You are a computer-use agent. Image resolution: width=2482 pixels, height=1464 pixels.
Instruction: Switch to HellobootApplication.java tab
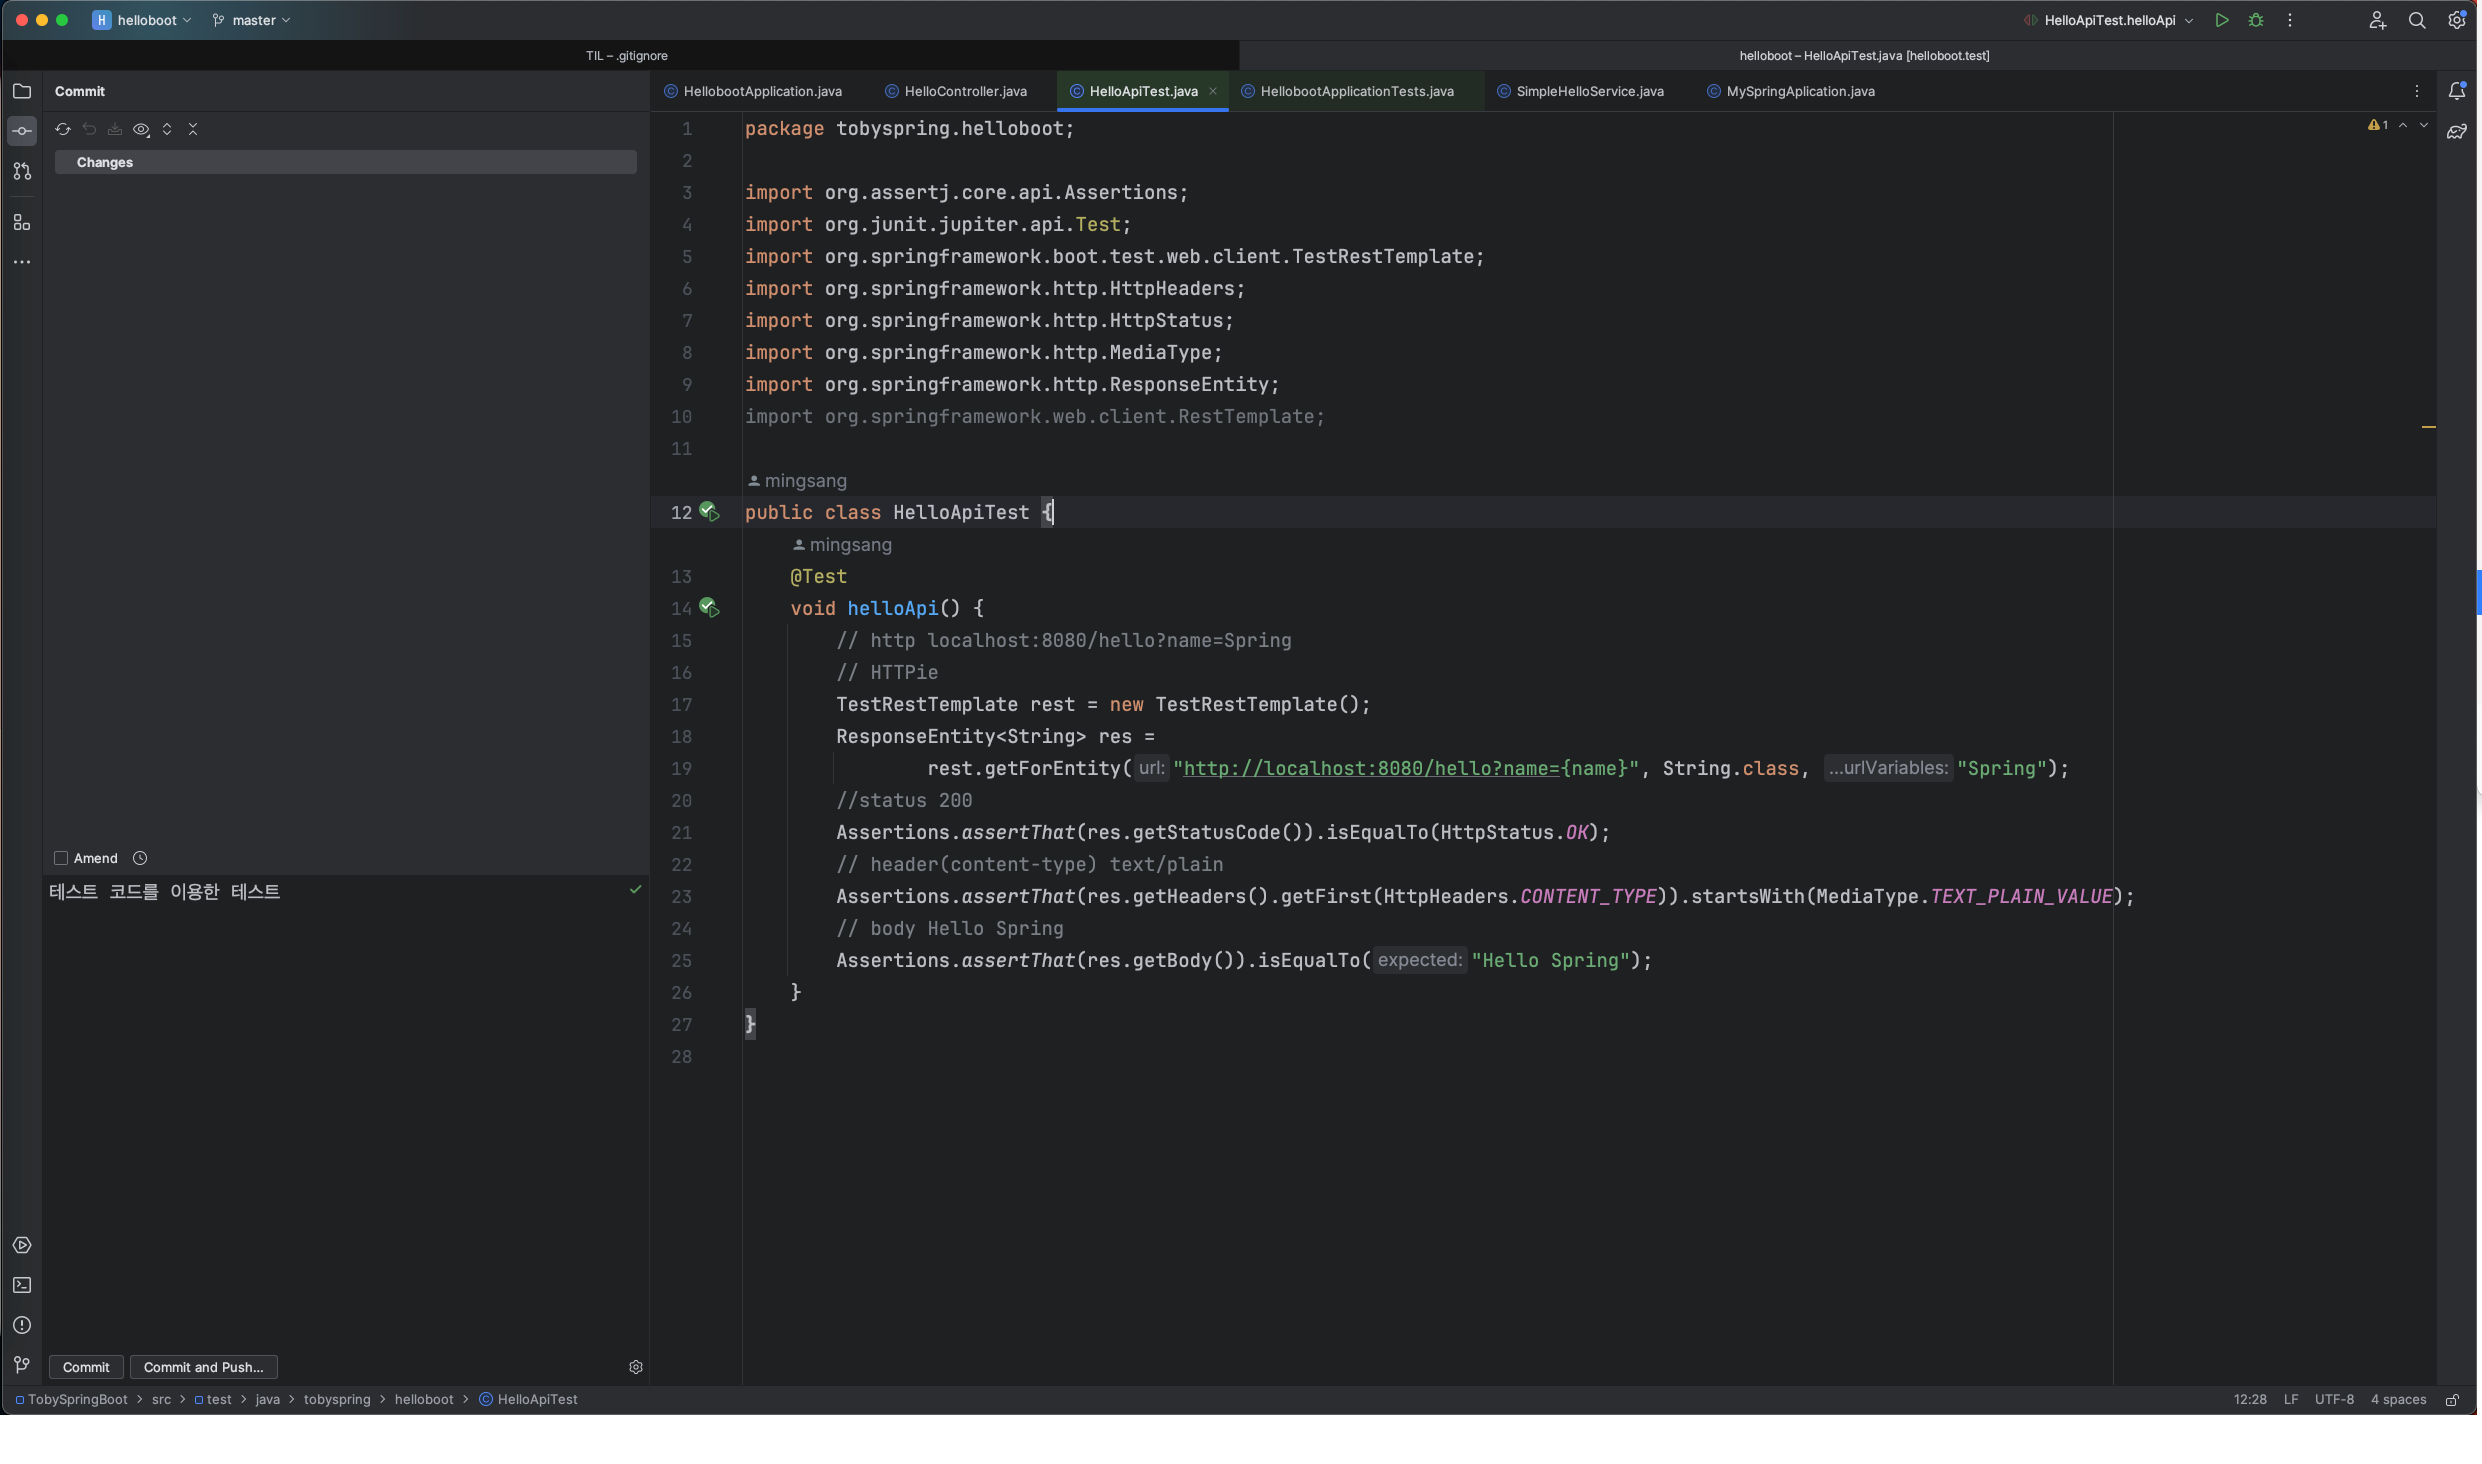coord(753,91)
